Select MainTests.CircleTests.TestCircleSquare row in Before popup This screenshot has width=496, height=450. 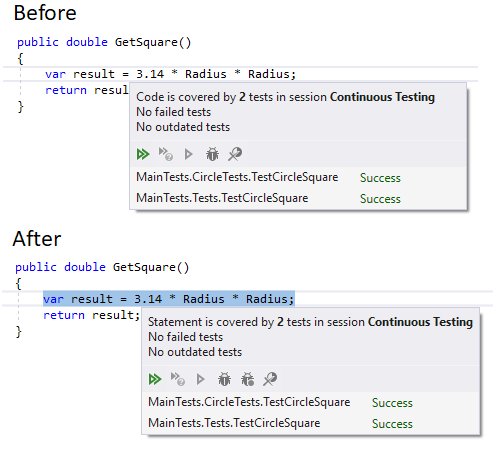click(x=298, y=177)
